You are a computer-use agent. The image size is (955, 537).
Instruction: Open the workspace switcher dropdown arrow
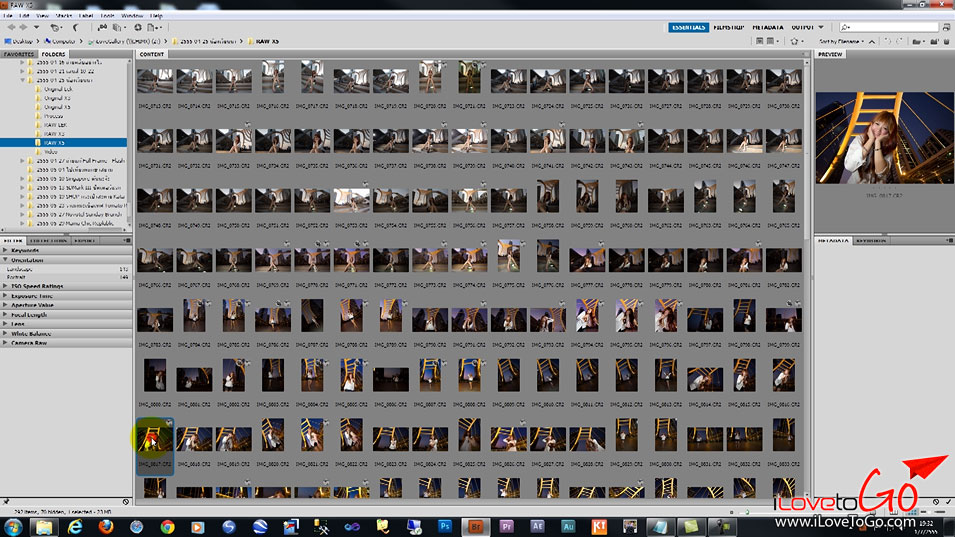pos(821,27)
